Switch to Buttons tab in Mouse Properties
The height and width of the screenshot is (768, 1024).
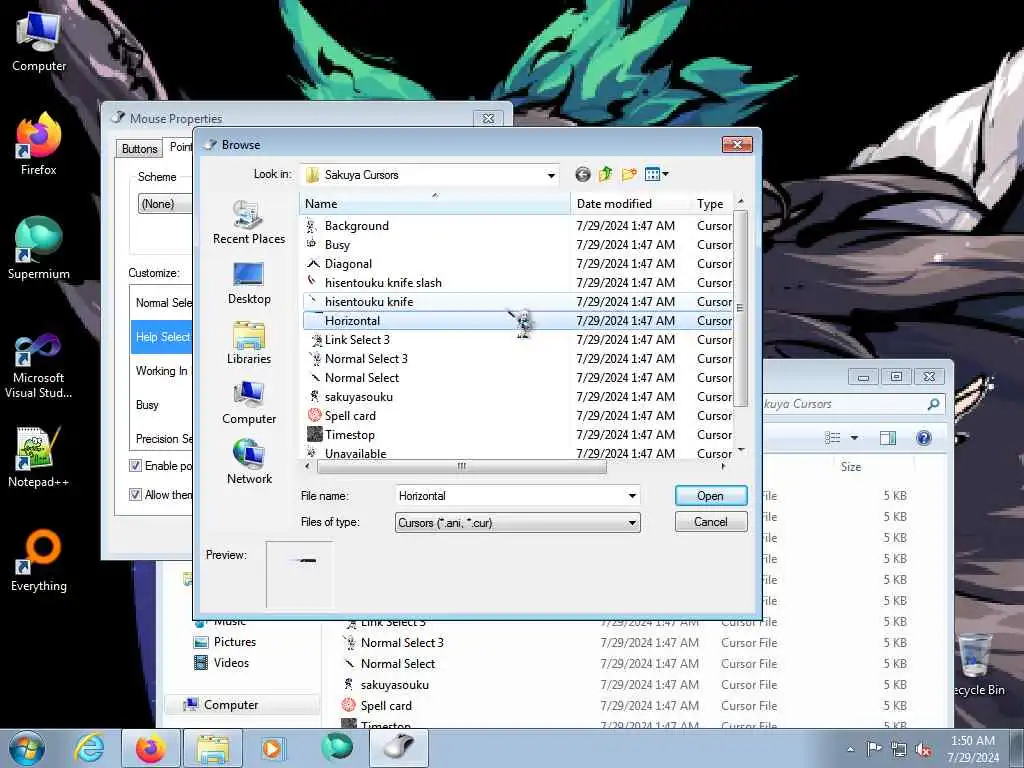click(139, 148)
